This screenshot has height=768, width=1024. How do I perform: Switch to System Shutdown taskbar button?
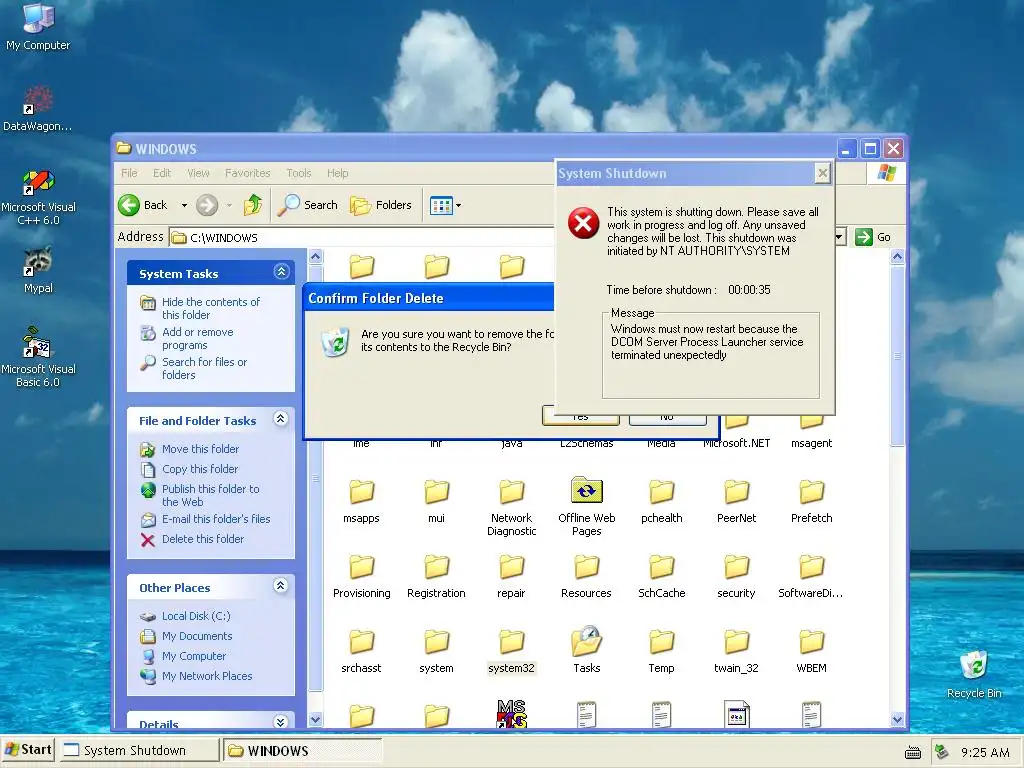click(x=138, y=750)
